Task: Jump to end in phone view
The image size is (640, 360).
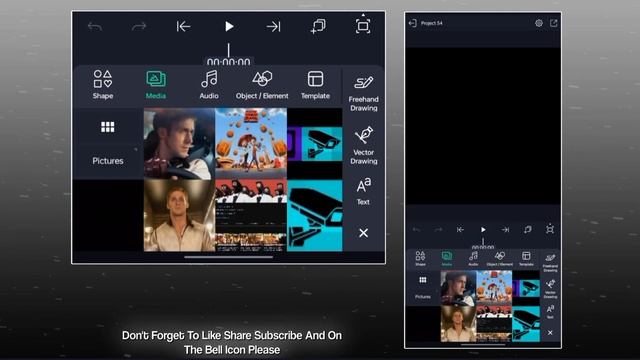Action: 505,230
